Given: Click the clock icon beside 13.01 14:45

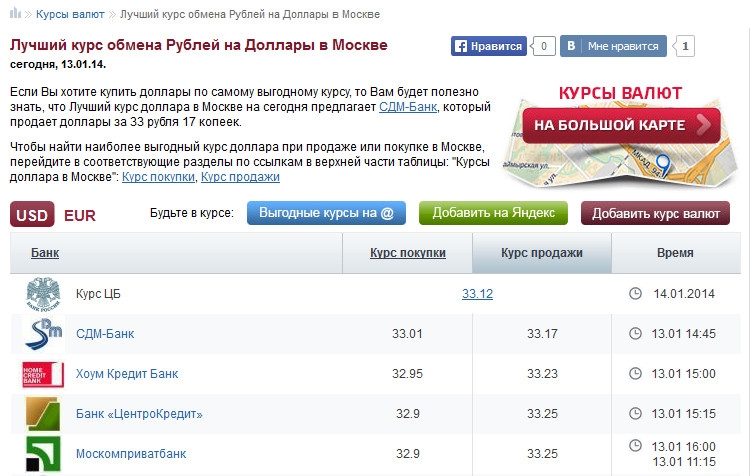Looking at the screenshot, I should tap(635, 333).
